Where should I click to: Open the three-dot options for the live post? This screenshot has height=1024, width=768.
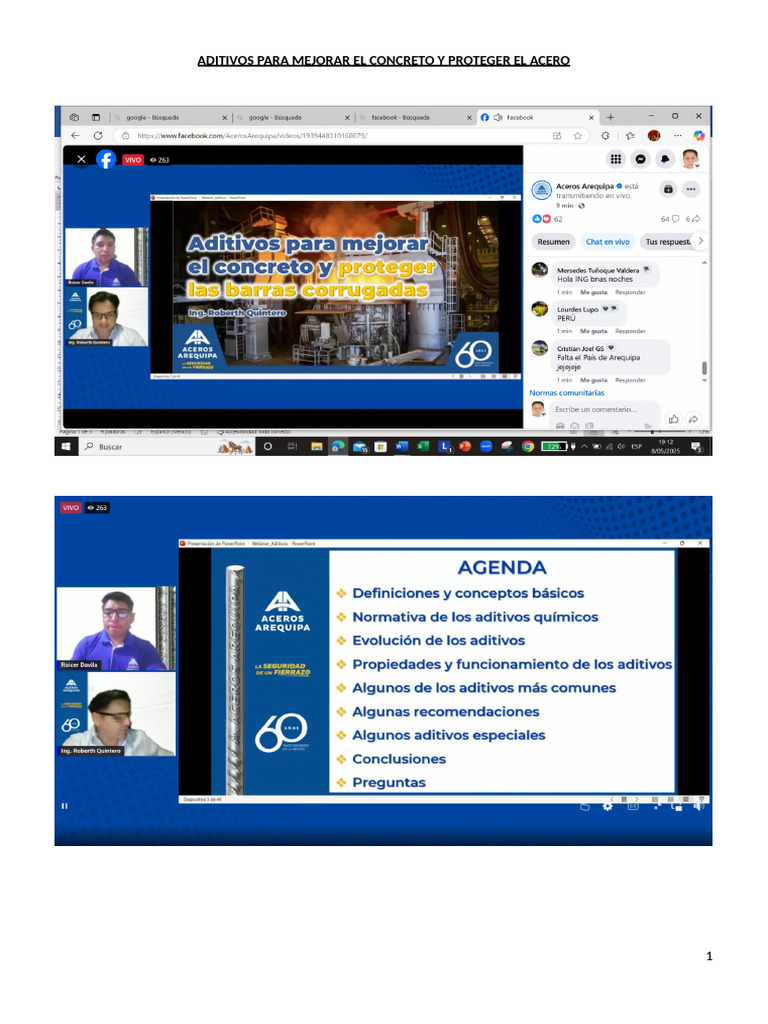click(691, 189)
